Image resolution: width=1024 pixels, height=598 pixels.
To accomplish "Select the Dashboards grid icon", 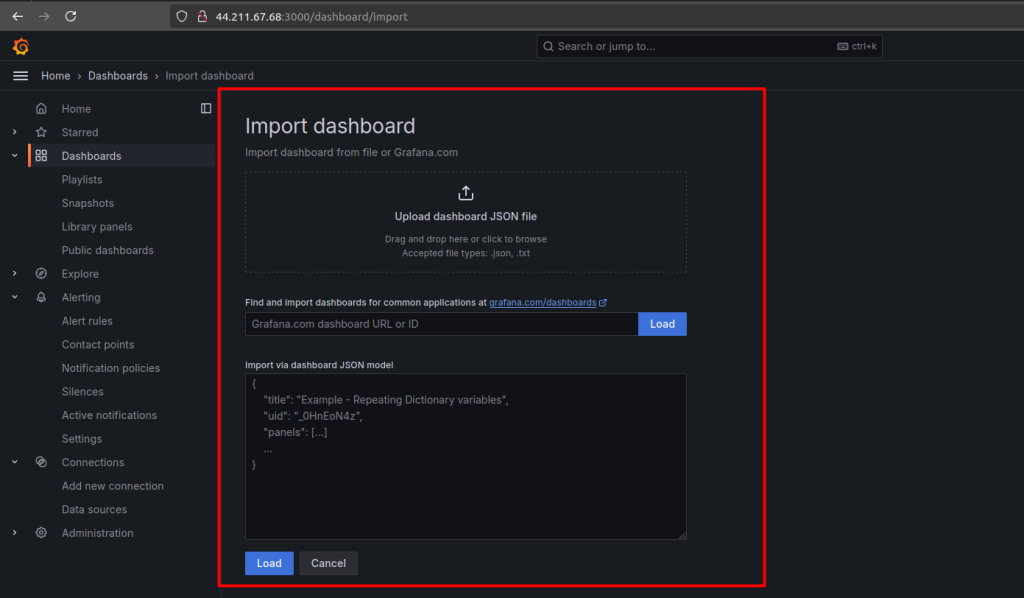I will pyautogui.click(x=40, y=155).
